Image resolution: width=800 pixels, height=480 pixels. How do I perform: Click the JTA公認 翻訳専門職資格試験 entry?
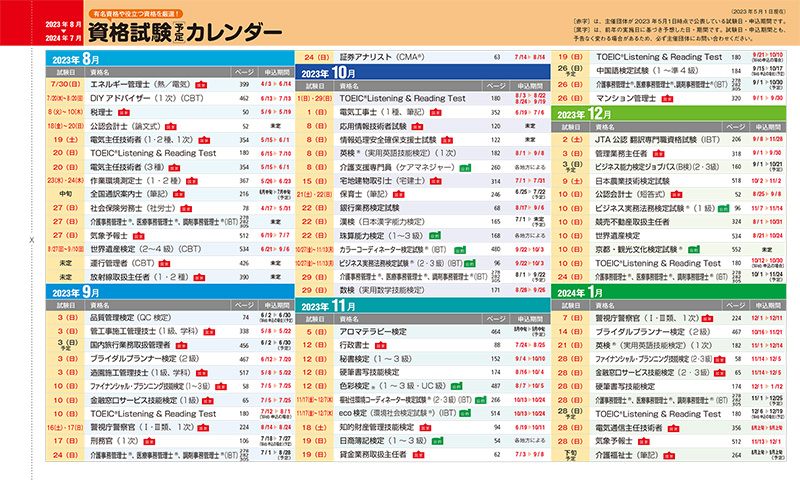(658, 140)
